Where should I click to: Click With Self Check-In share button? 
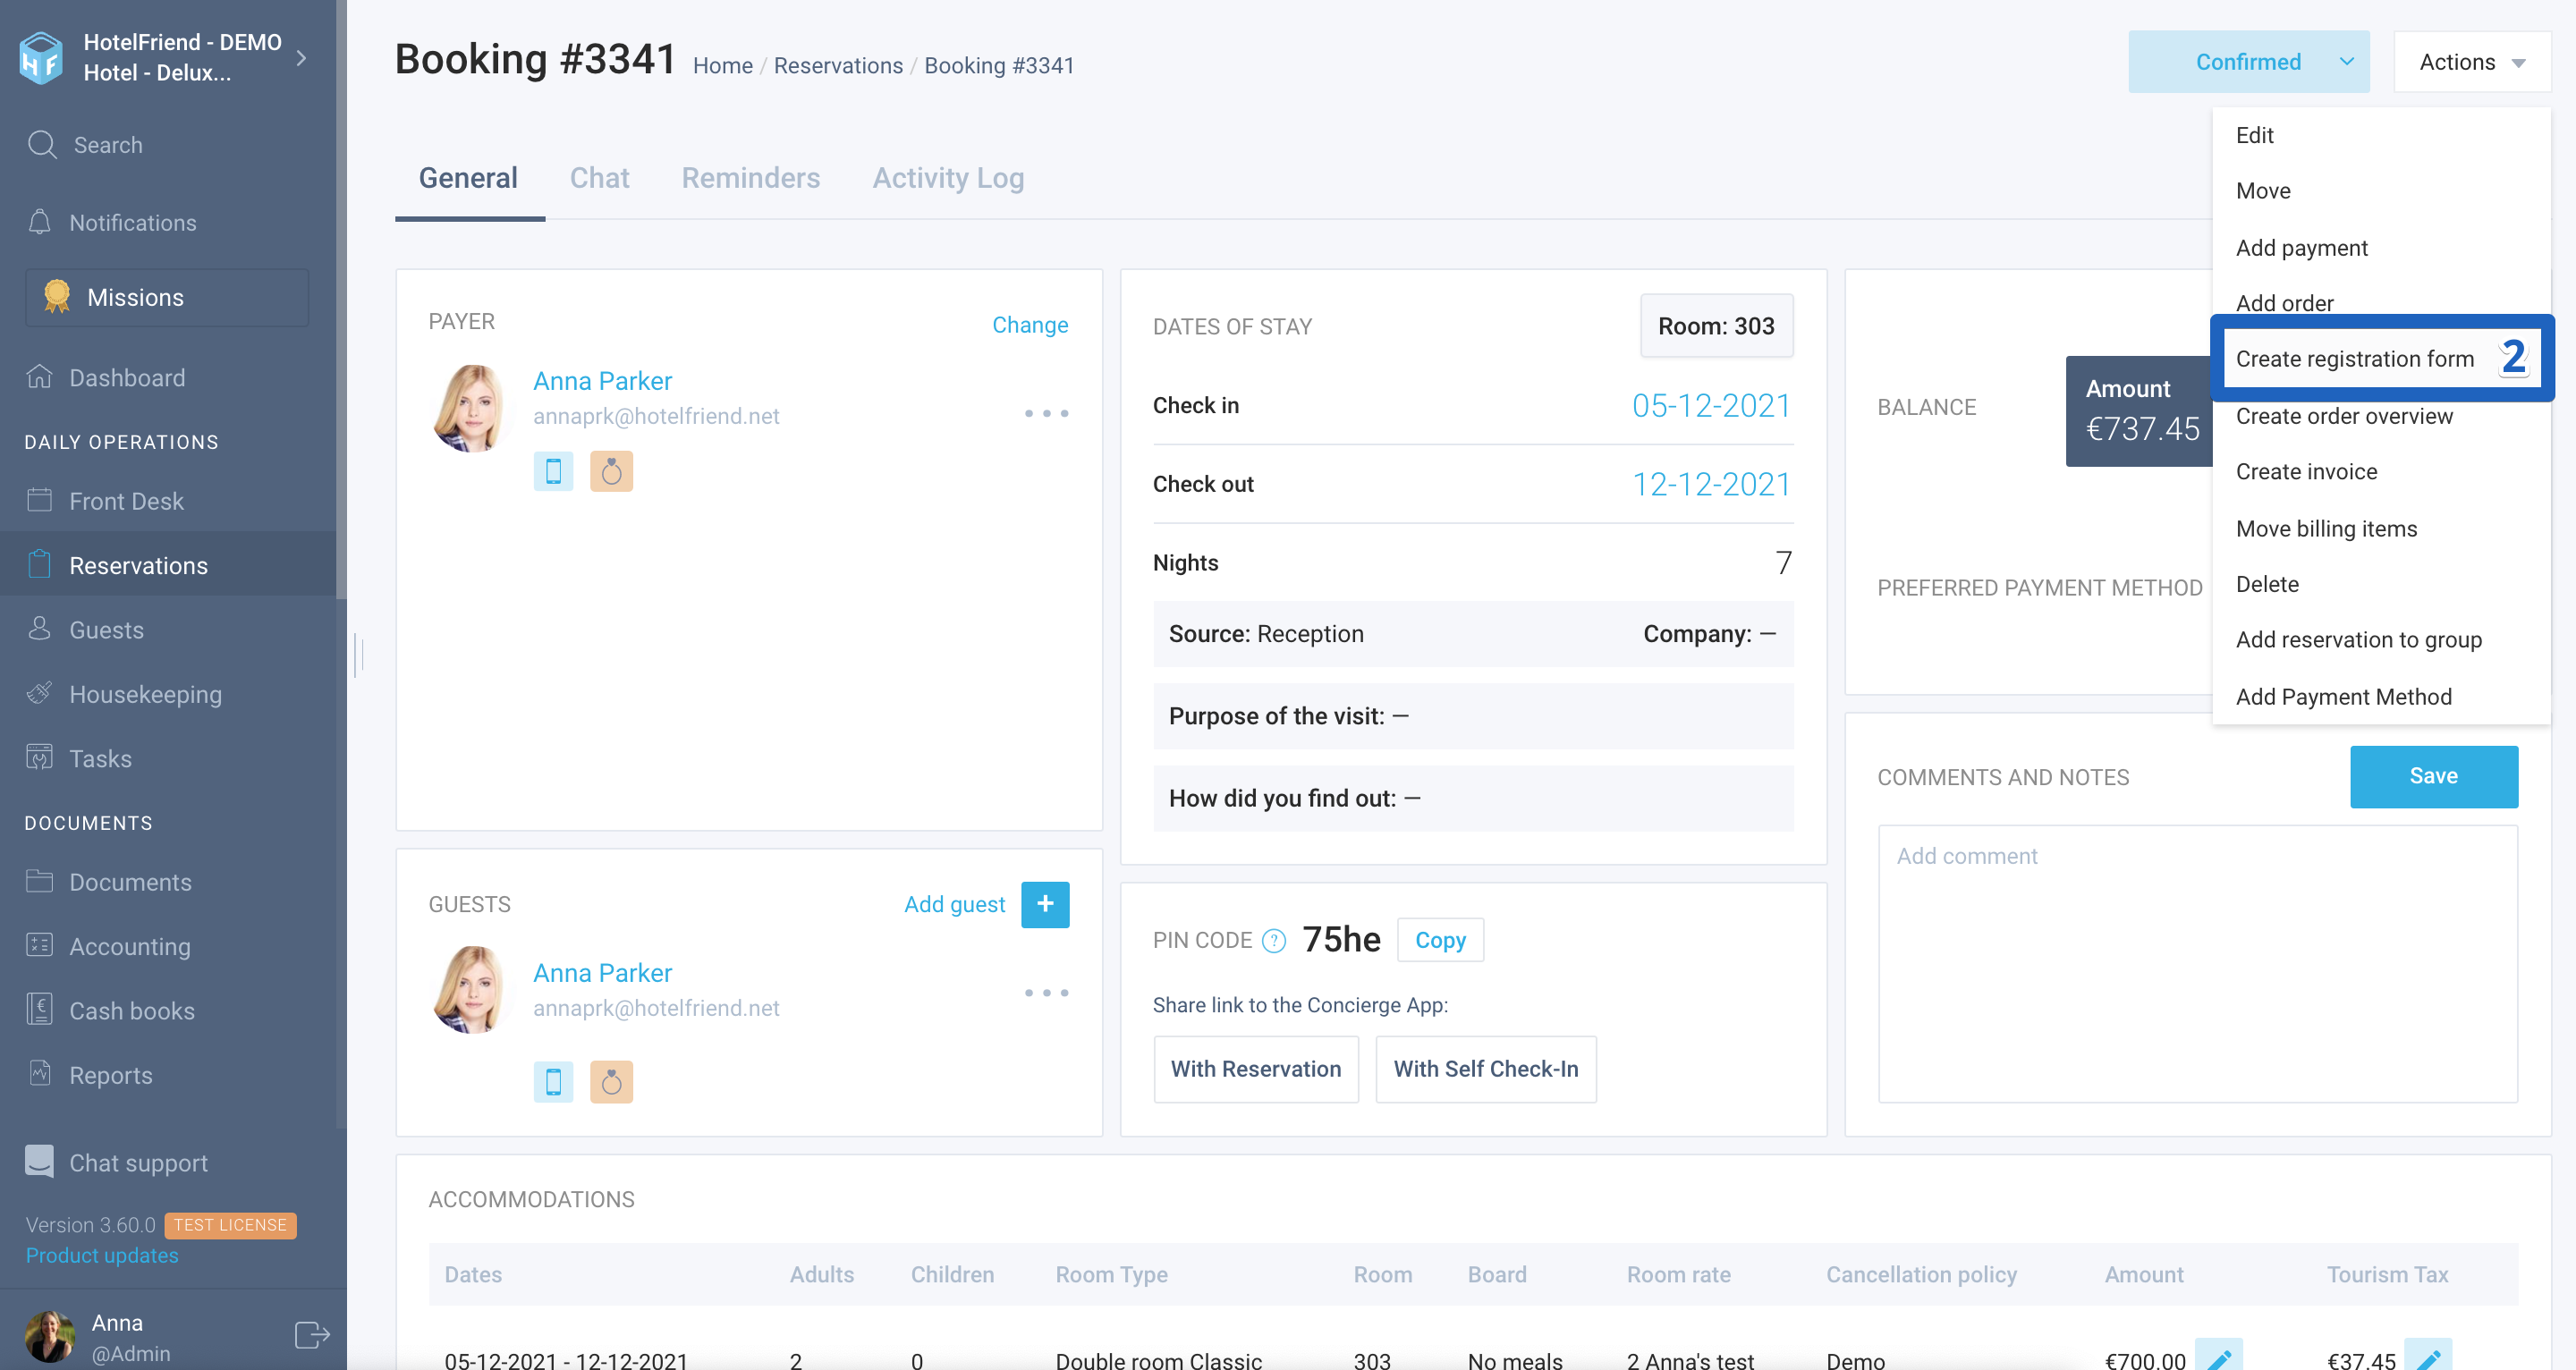(x=1486, y=1069)
